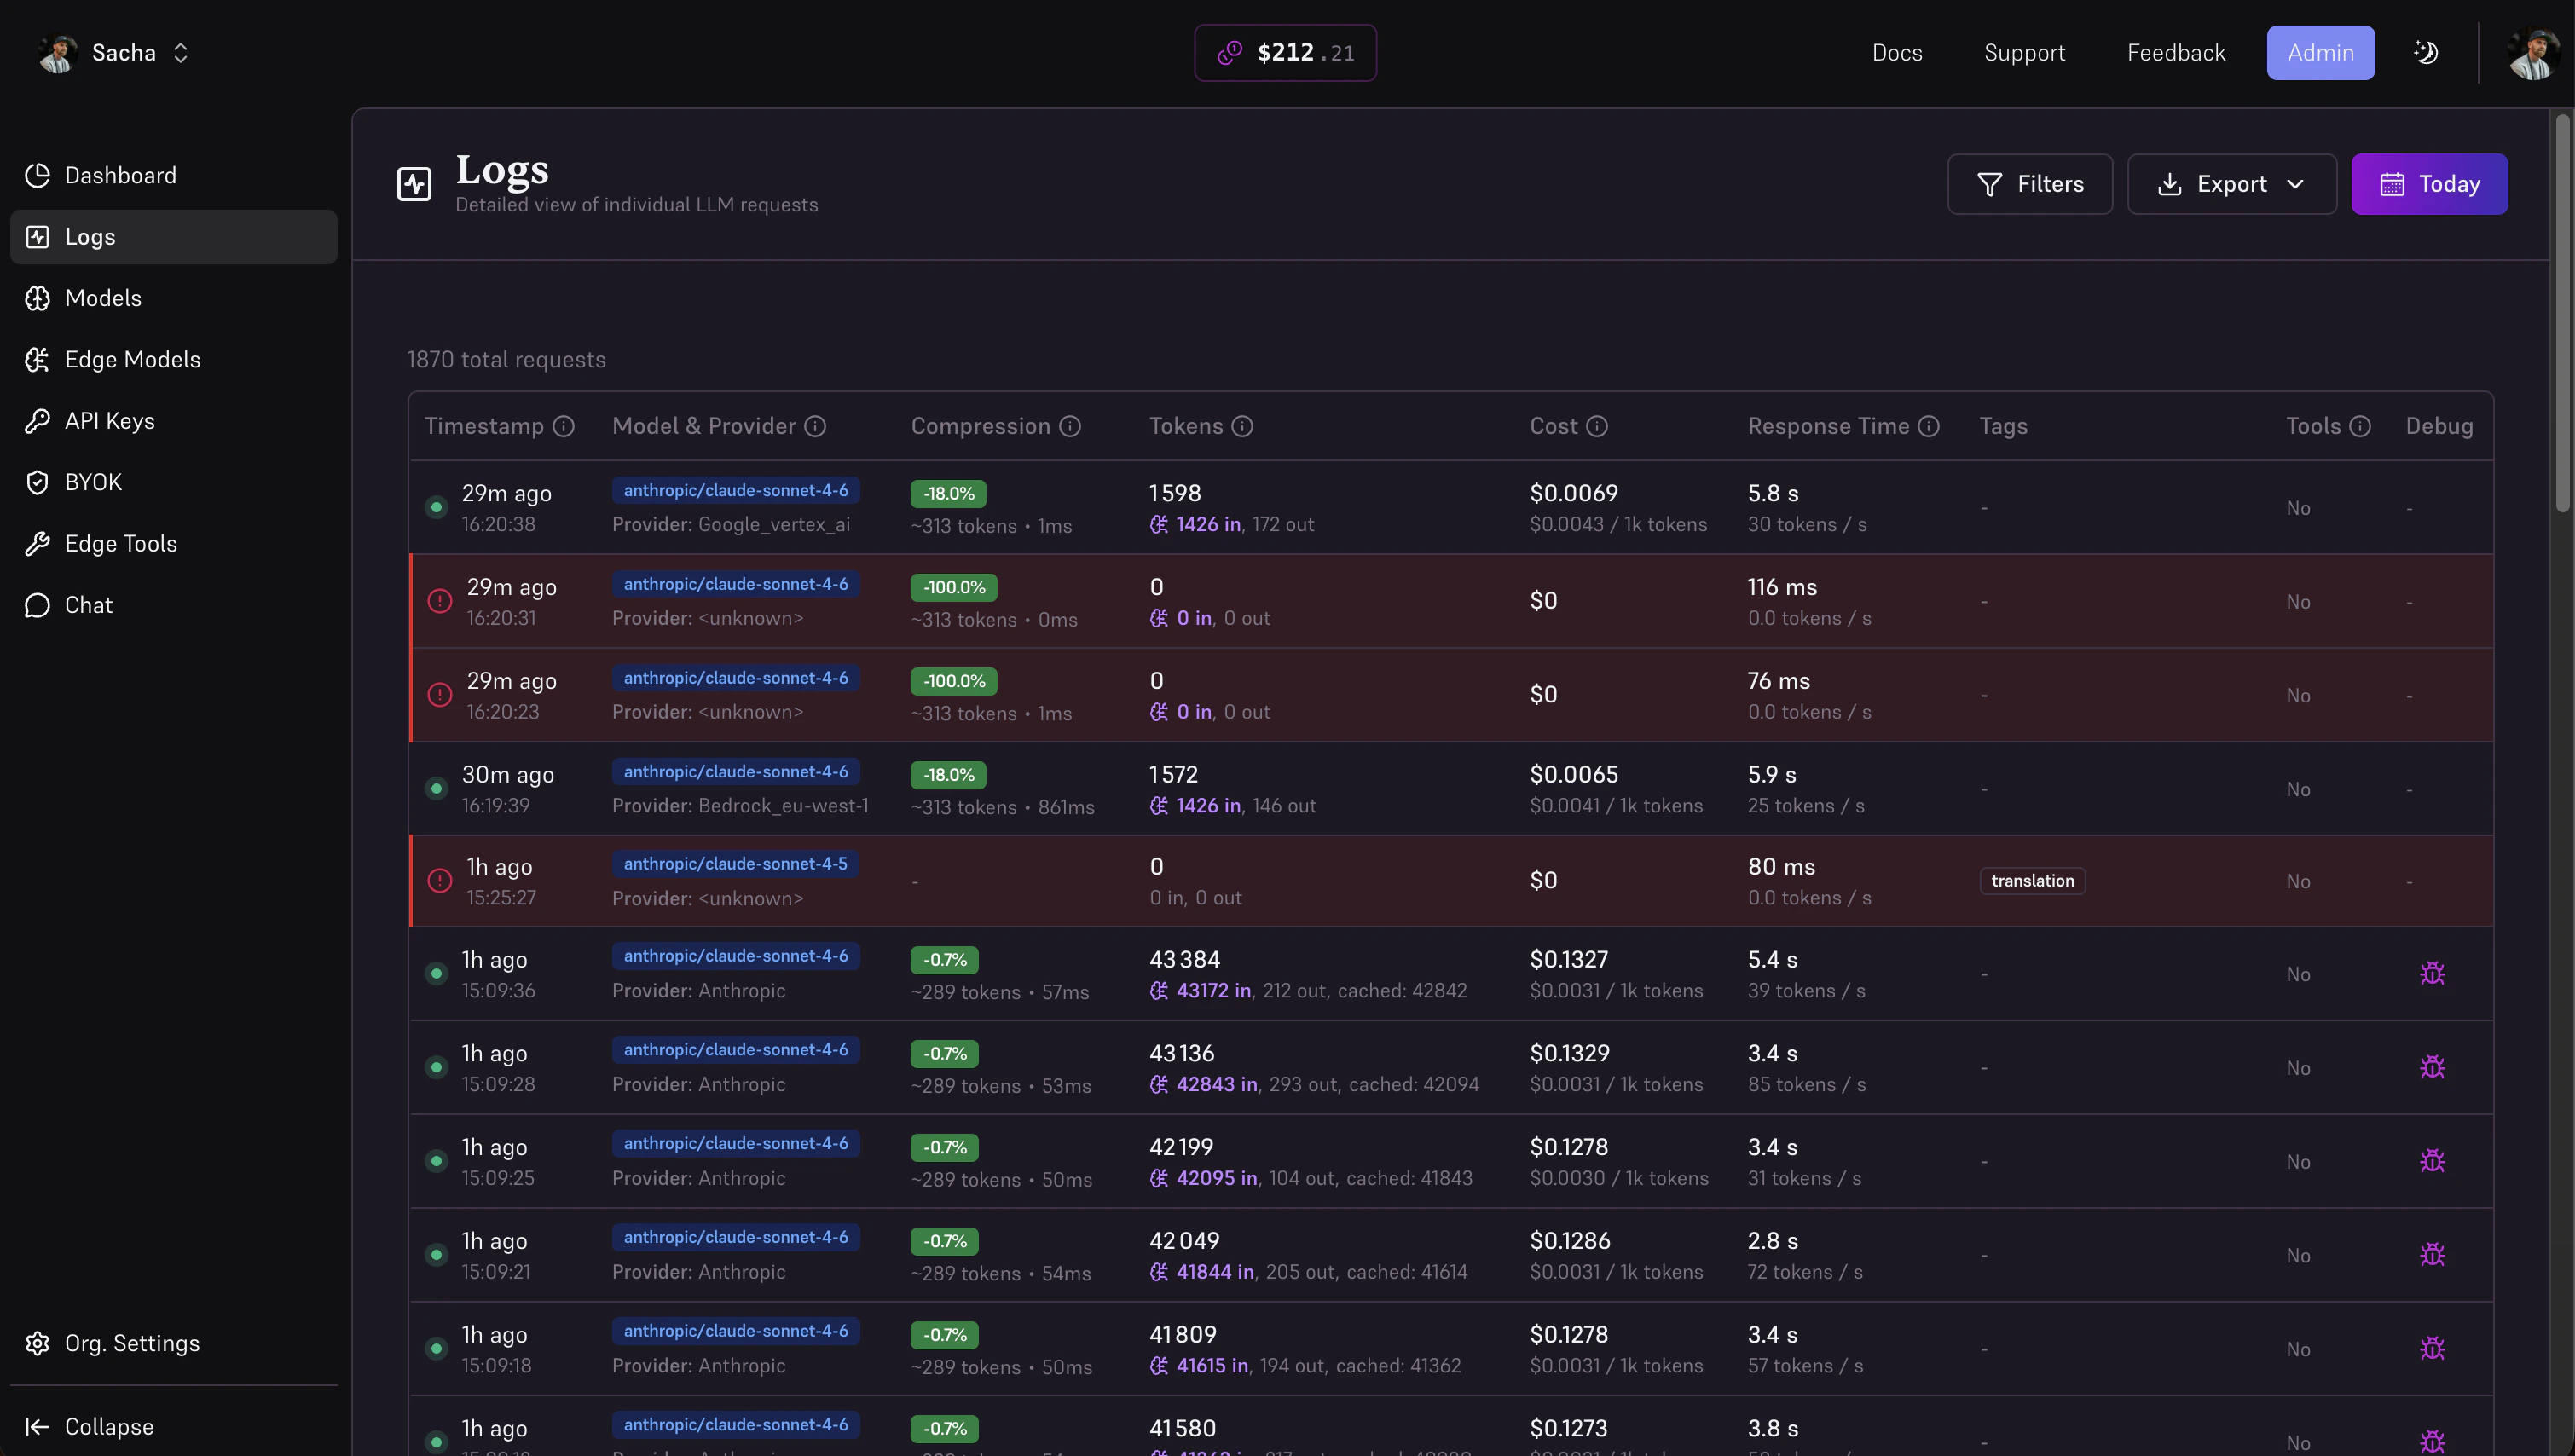Viewport: 2575px width, 1456px height.
Task: Open the Export dropdown
Action: (2232, 183)
